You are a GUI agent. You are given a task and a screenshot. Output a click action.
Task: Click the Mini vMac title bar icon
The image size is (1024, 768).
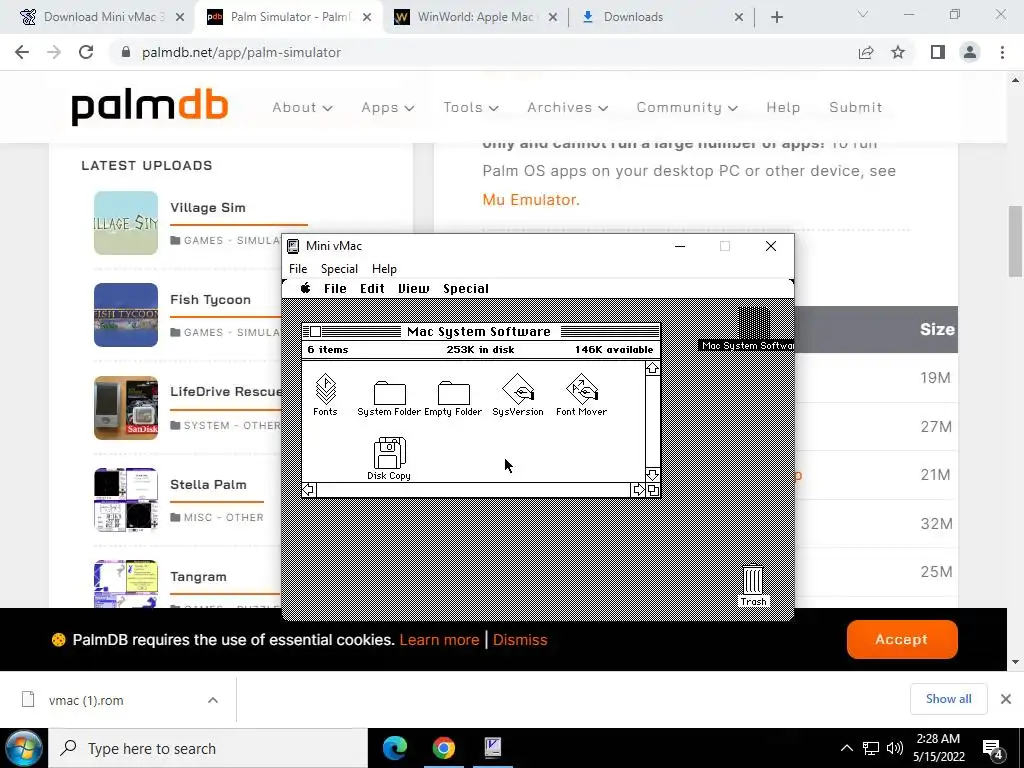[293, 246]
